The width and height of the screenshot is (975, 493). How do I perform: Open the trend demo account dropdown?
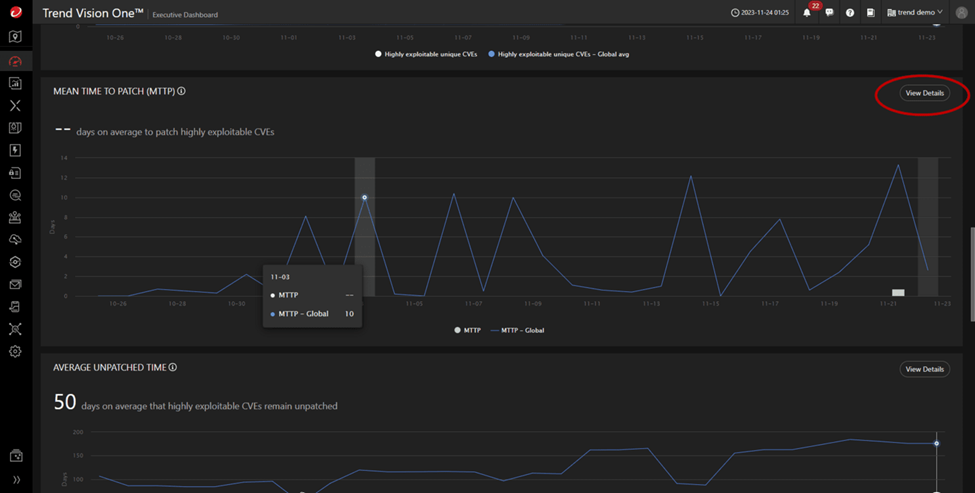tap(915, 12)
